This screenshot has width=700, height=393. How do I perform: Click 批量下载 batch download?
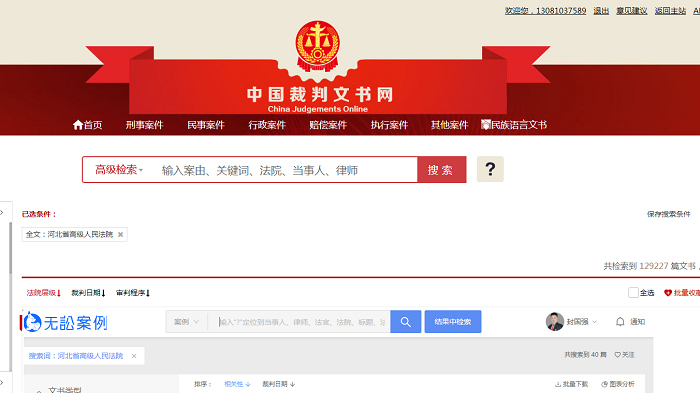click(x=571, y=384)
